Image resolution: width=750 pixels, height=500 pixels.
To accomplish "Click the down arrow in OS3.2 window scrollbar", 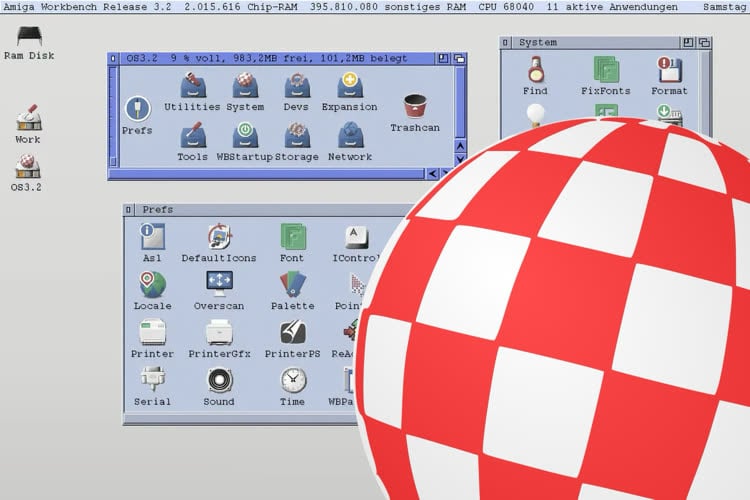I will coord(460,159).
